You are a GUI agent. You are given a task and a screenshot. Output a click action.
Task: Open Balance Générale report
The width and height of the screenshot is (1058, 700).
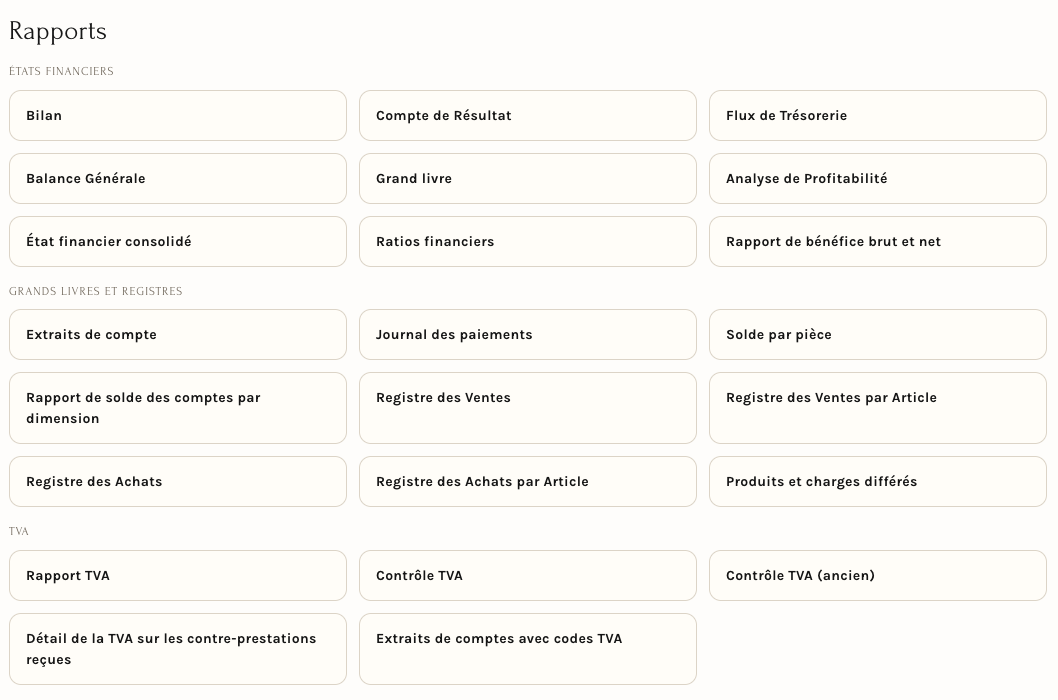177,178
